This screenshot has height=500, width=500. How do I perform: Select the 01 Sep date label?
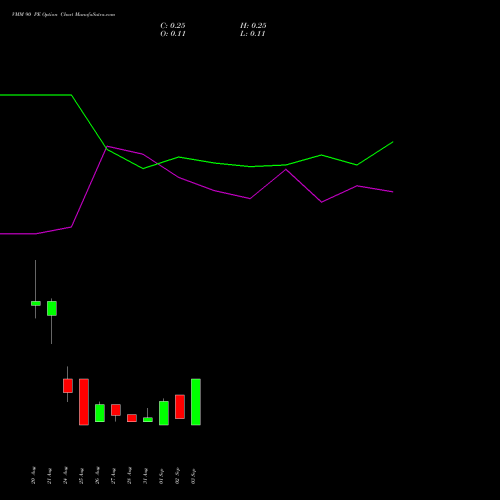pos(161,476)
